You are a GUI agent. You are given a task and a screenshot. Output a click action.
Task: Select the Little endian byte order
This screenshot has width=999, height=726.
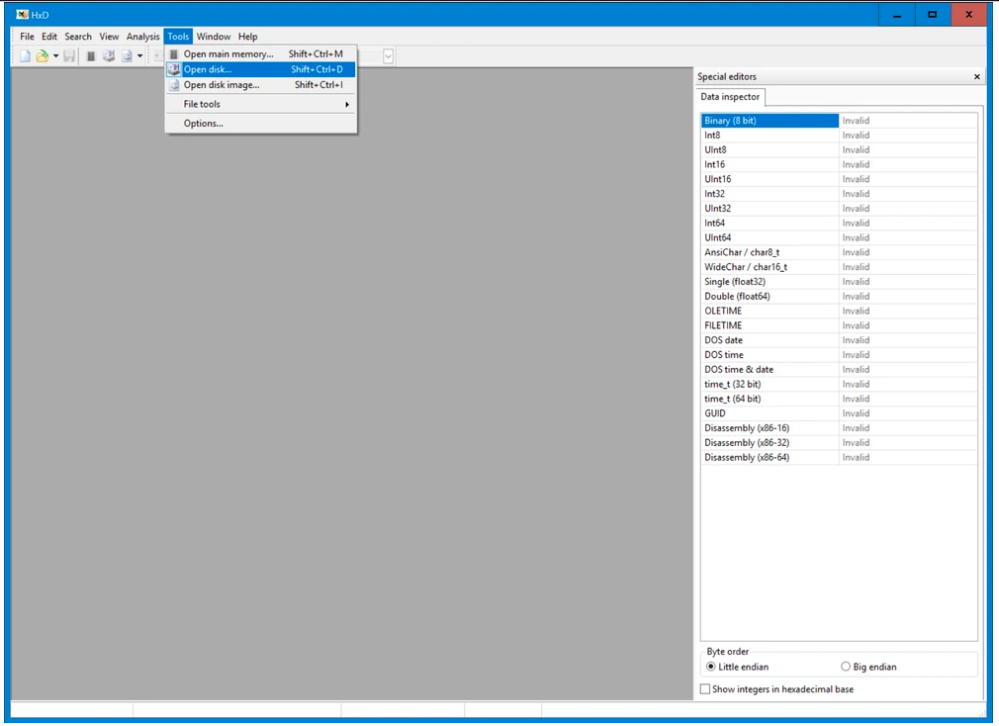click(711, 667)
